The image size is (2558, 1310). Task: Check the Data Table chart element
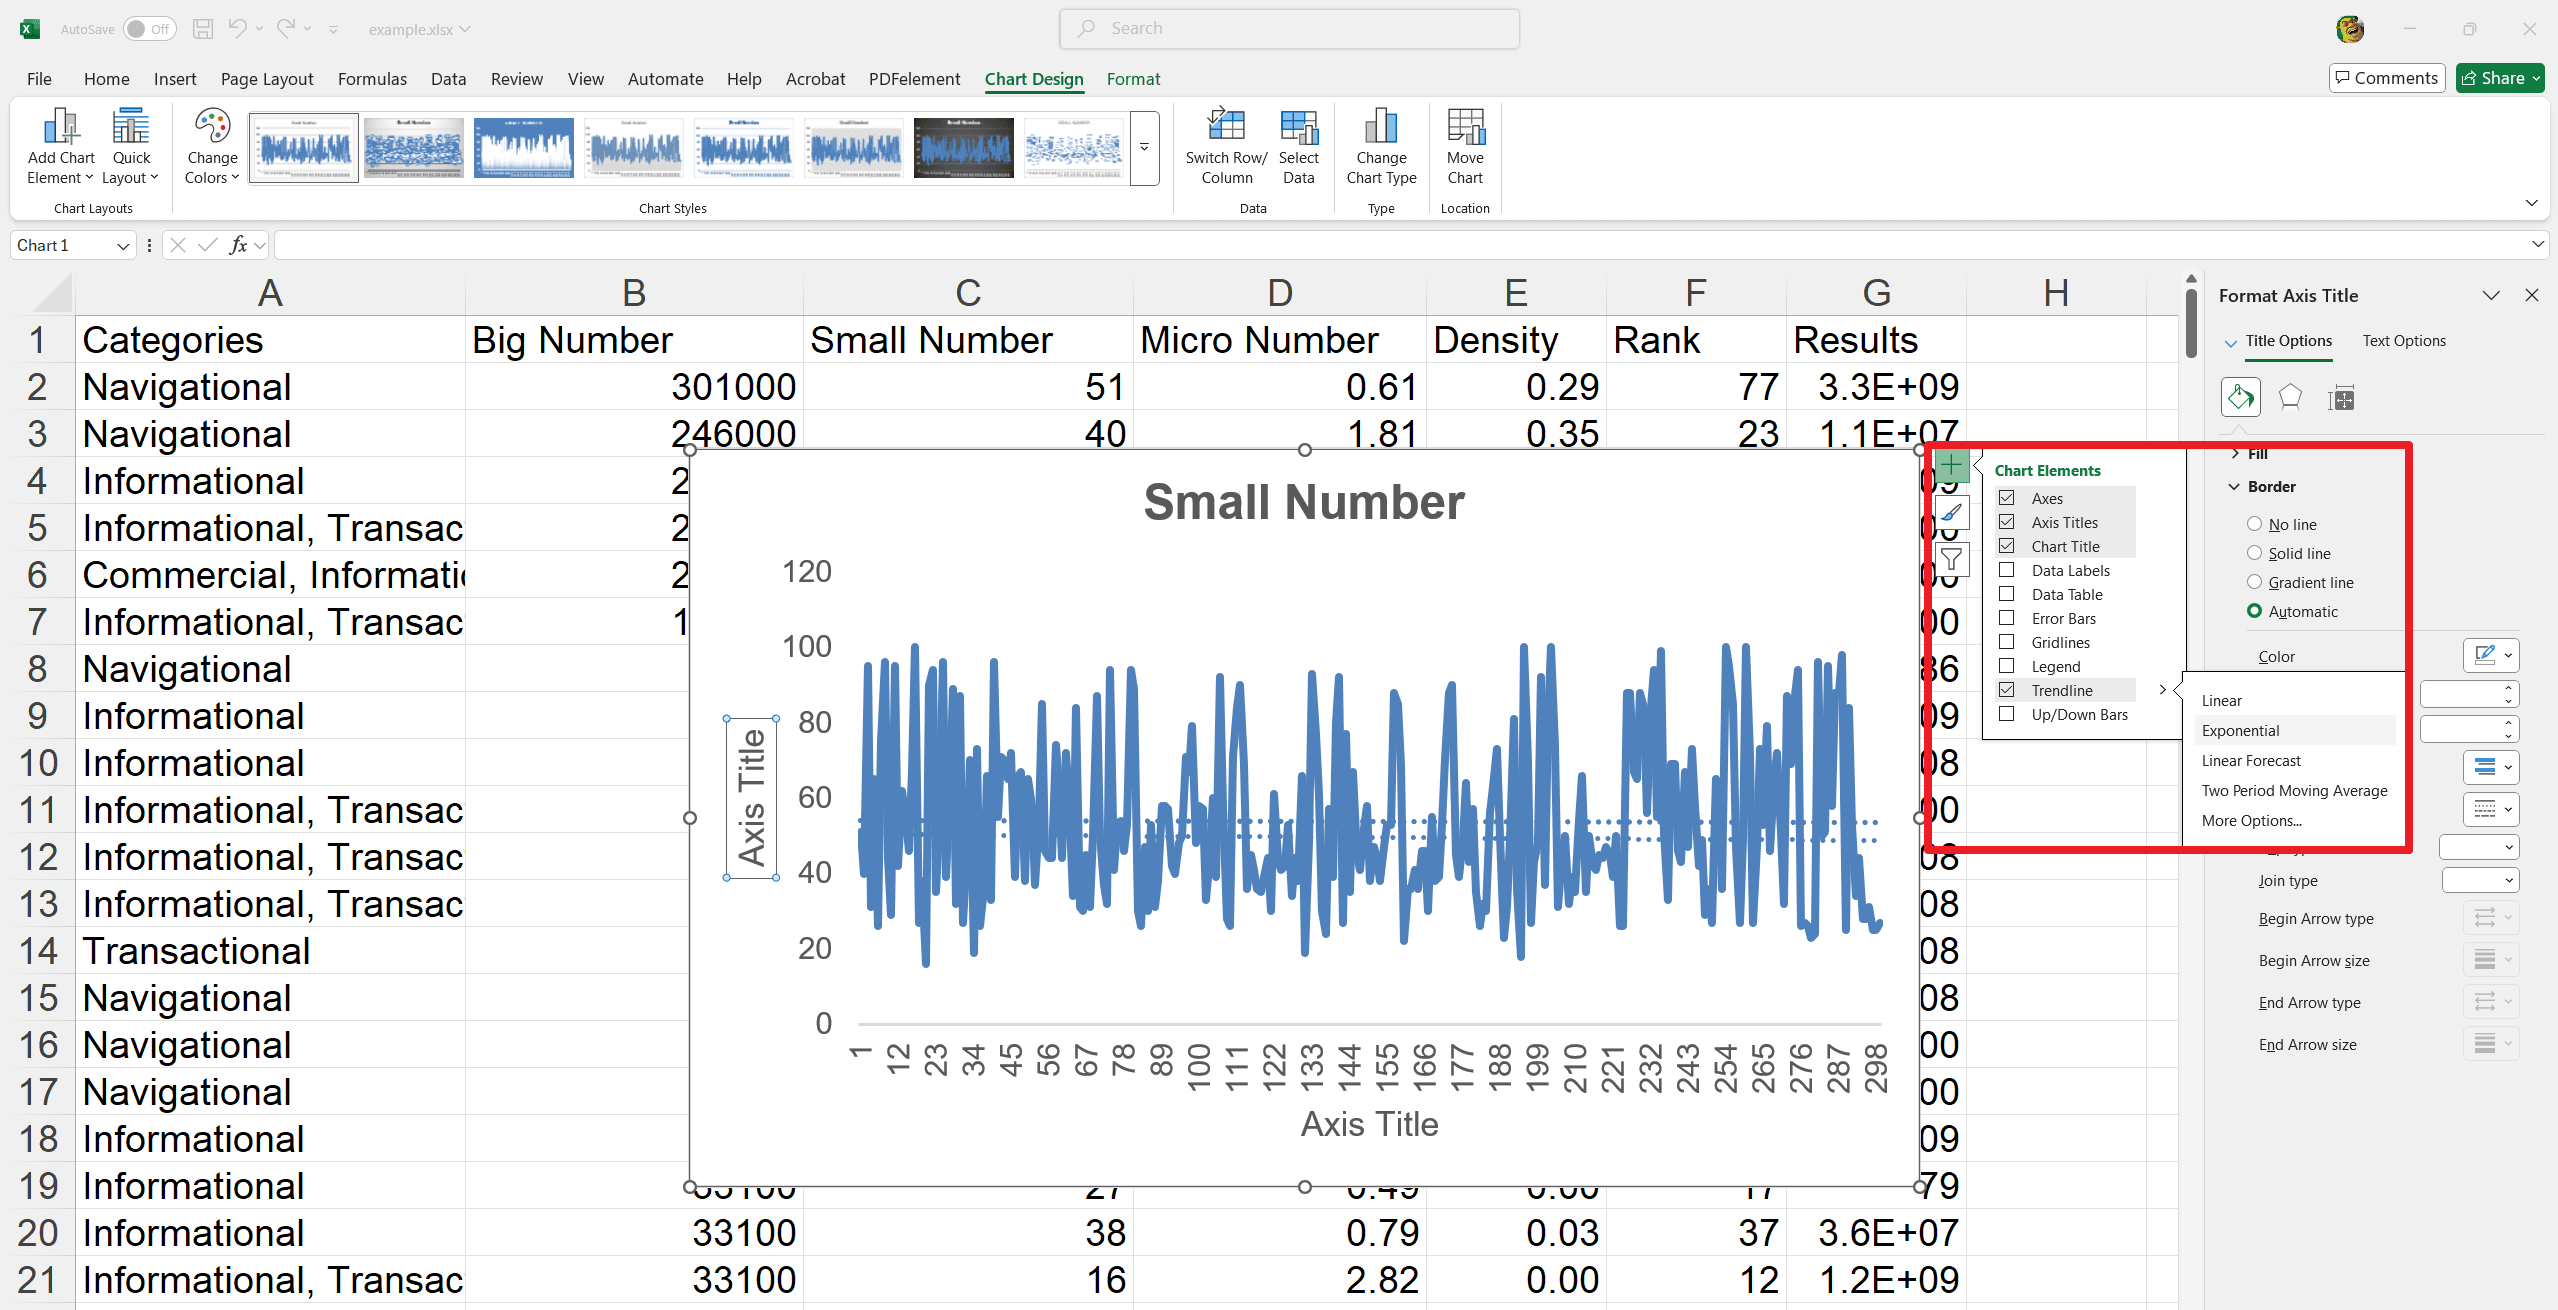[x=2008, y=594]
